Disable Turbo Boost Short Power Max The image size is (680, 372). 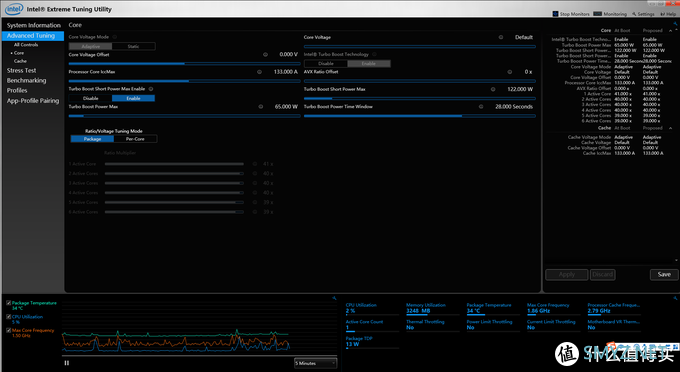click(x=91, y=98)
